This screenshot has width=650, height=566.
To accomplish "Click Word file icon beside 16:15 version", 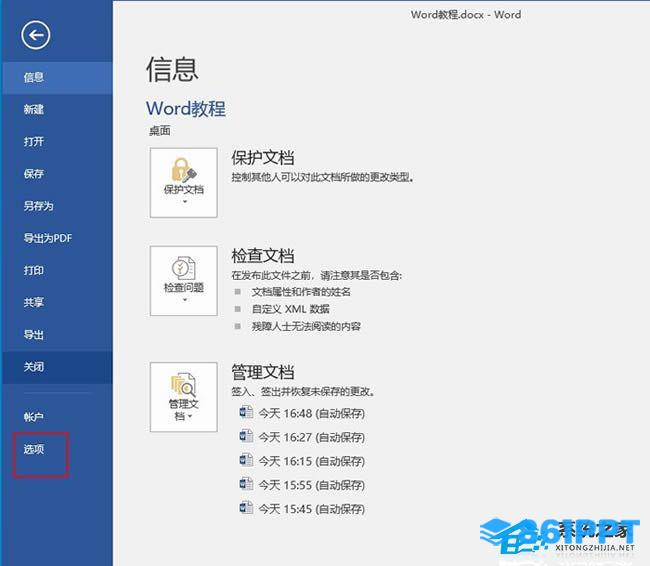I will tap(246, 460).
